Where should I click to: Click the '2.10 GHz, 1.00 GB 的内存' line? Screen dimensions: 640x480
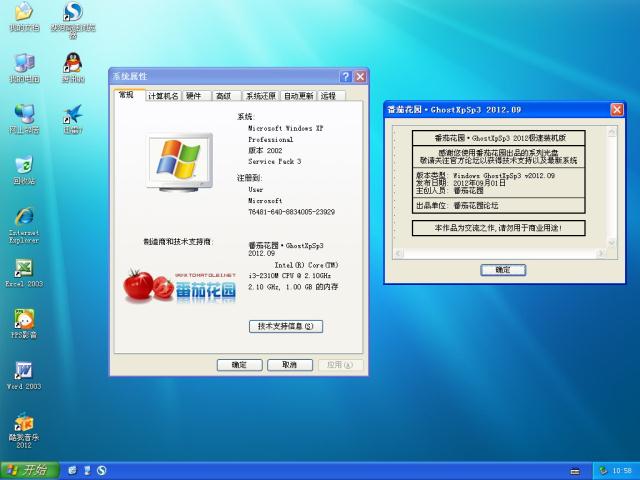click(293, 287)
